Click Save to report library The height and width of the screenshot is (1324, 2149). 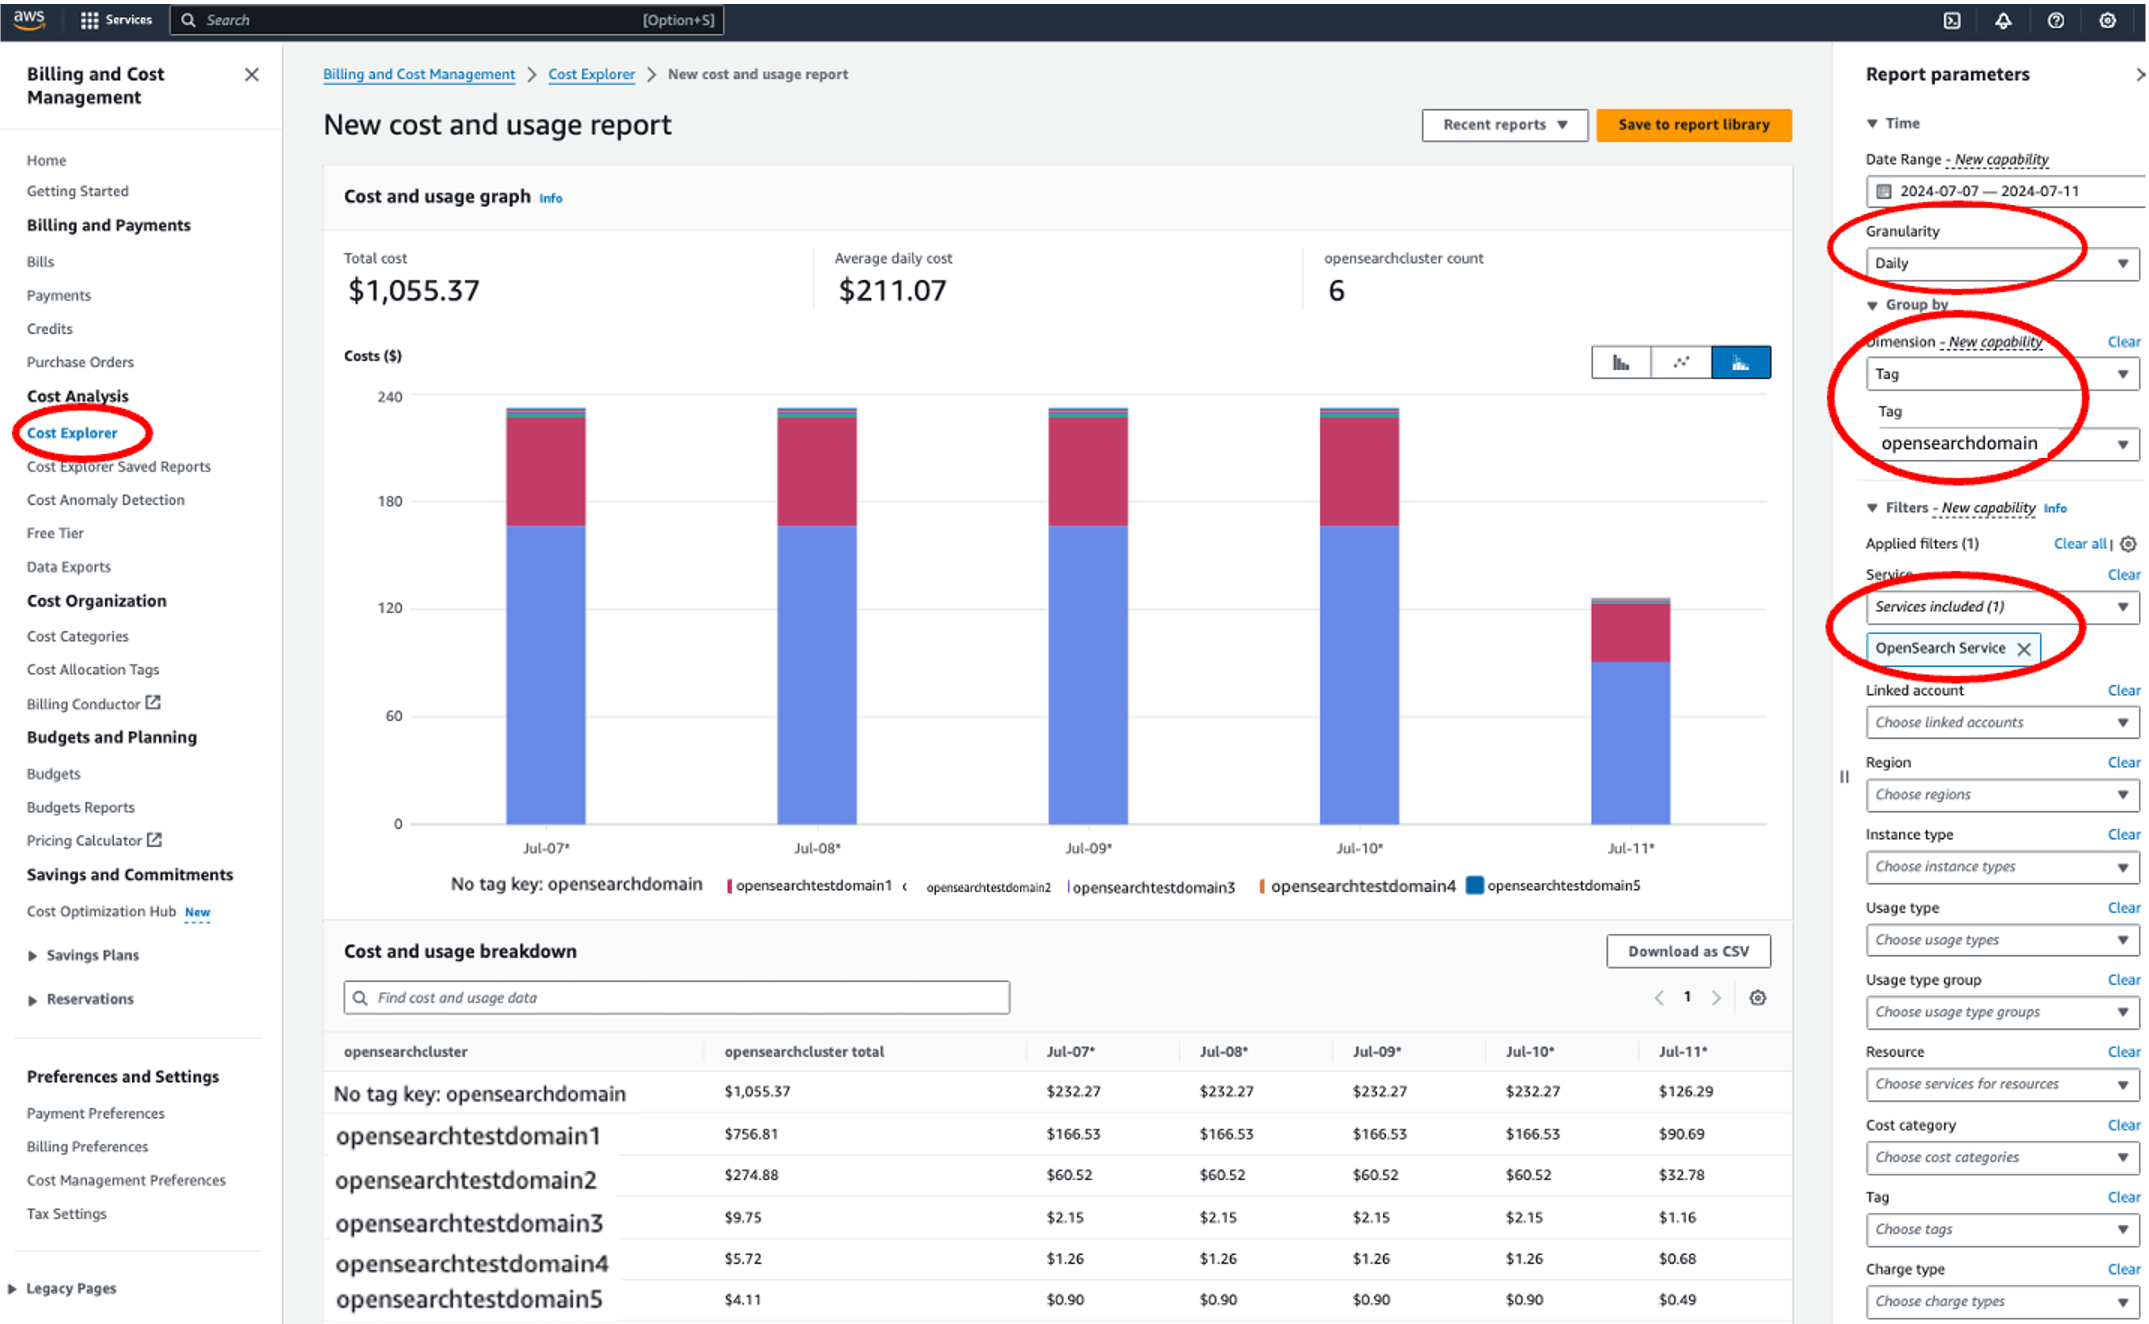click(1693, 125)
